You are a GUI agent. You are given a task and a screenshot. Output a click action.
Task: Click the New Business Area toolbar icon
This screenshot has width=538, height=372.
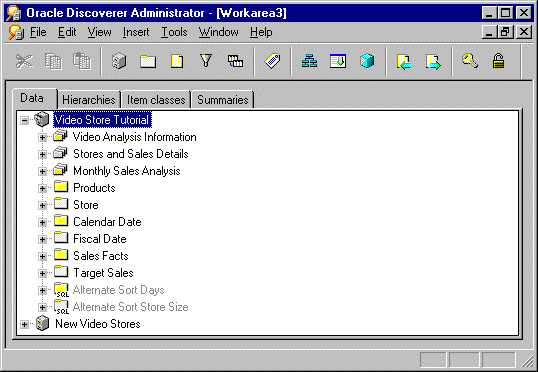pos(119,61)
